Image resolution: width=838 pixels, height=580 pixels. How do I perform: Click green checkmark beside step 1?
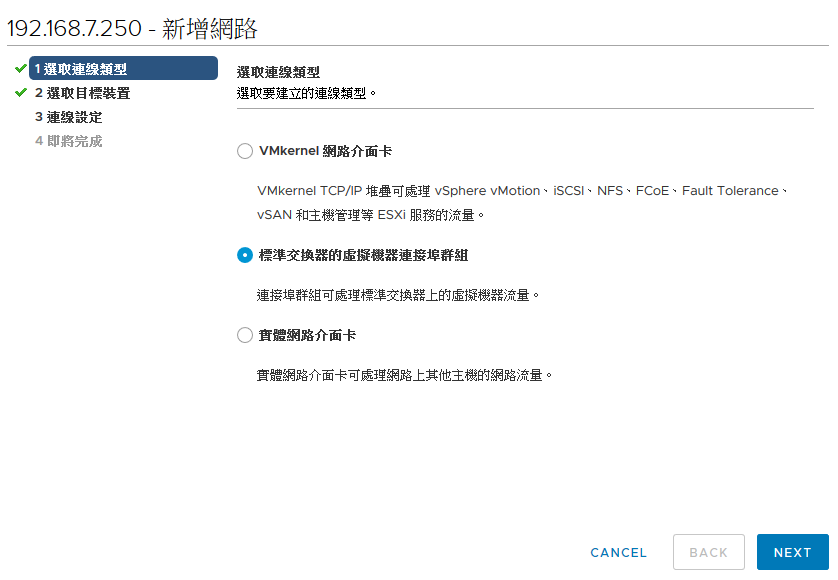21,68
